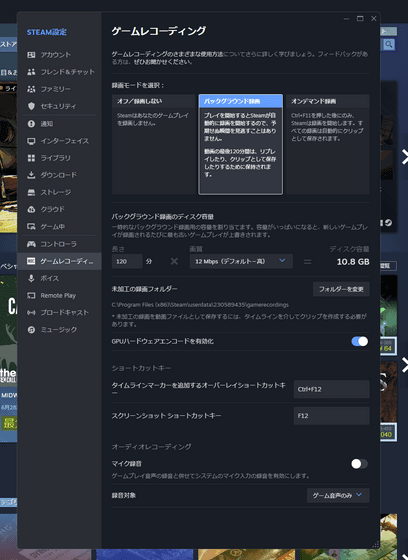Click the 通知 alert icon

(x=31, y=124)
